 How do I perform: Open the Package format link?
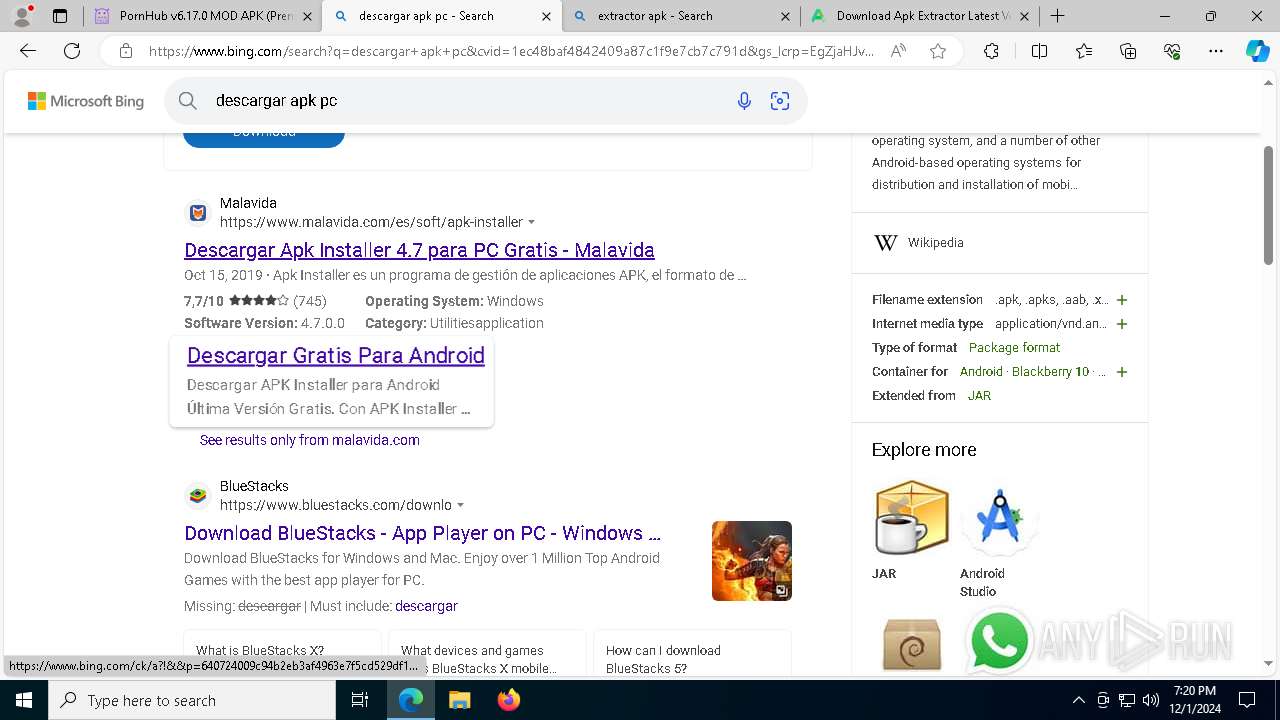[1014, 348]
